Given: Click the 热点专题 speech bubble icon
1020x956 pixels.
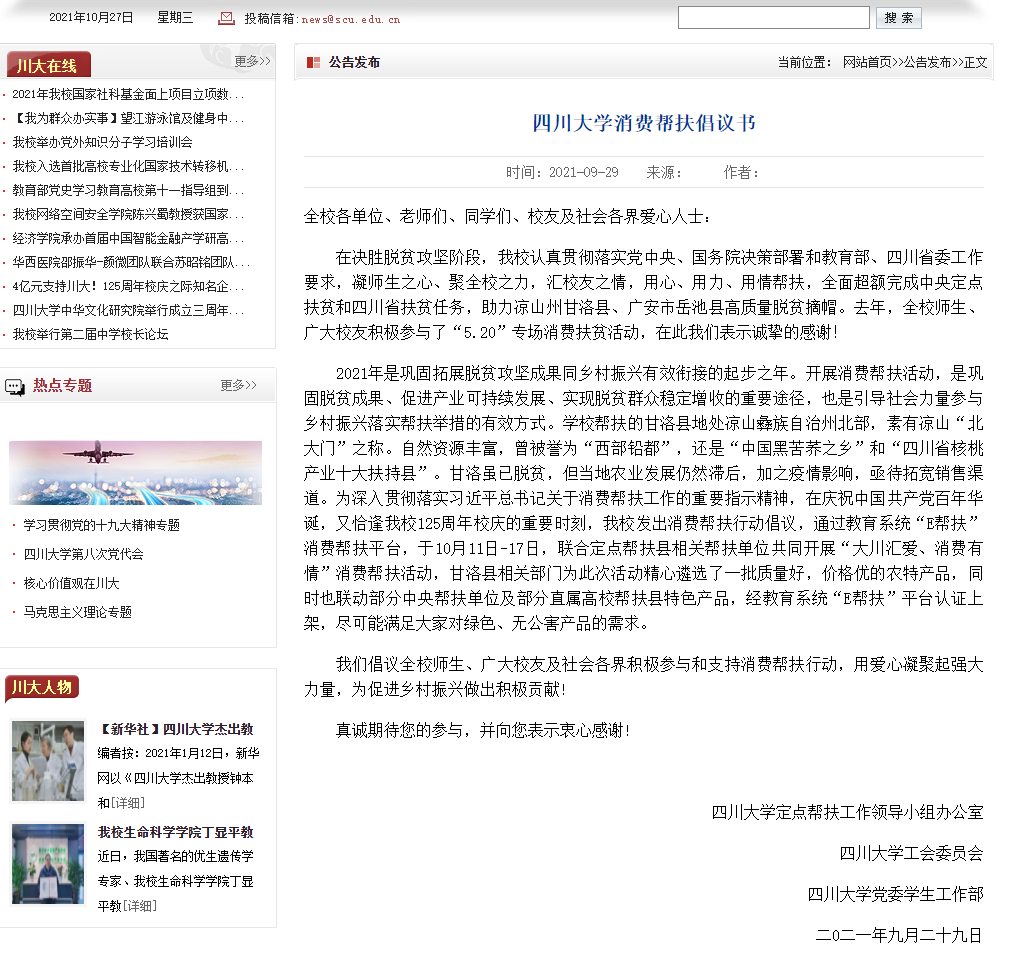Looking at the screenshot, I should click(15, 387).
